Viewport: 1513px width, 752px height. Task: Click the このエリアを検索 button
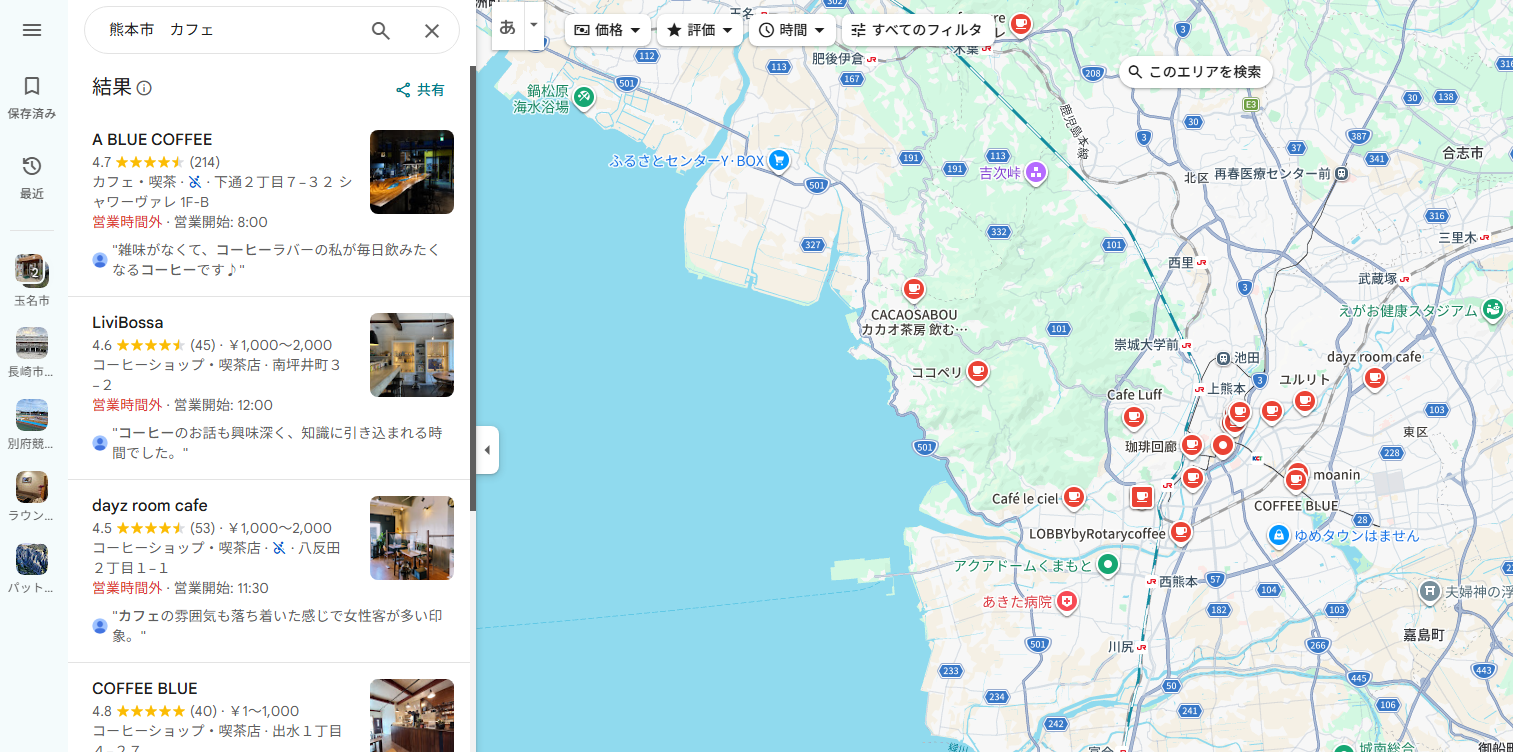1195,72
